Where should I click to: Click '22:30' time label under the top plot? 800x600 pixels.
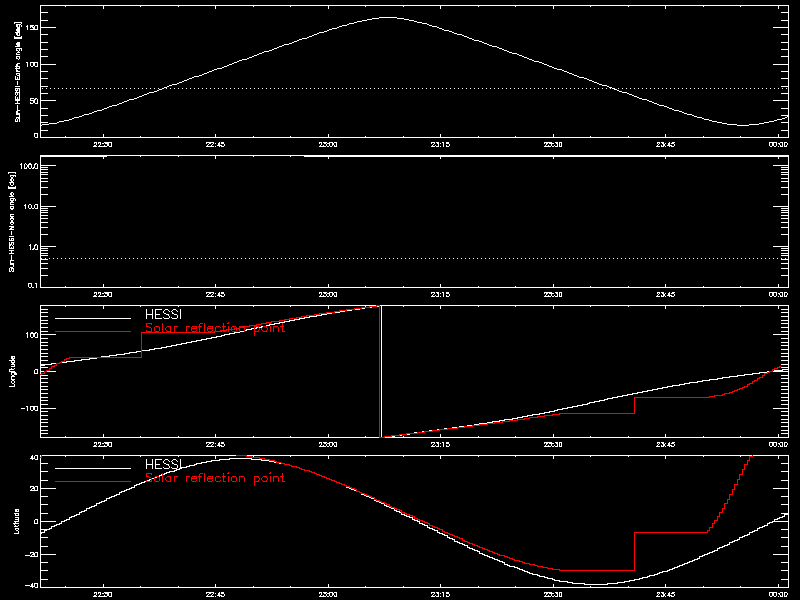(x=103, y=145)
